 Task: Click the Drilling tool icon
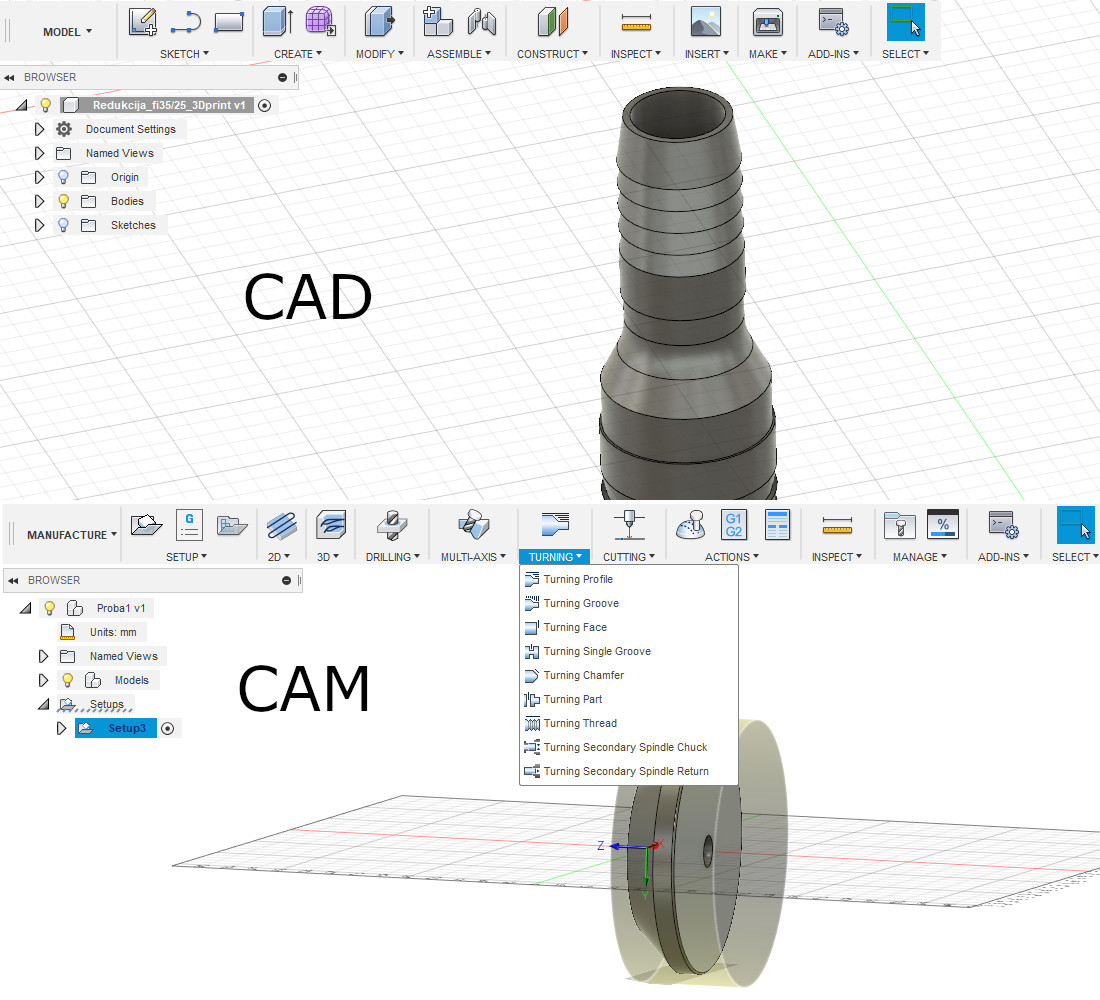click(x=391, y=524)
